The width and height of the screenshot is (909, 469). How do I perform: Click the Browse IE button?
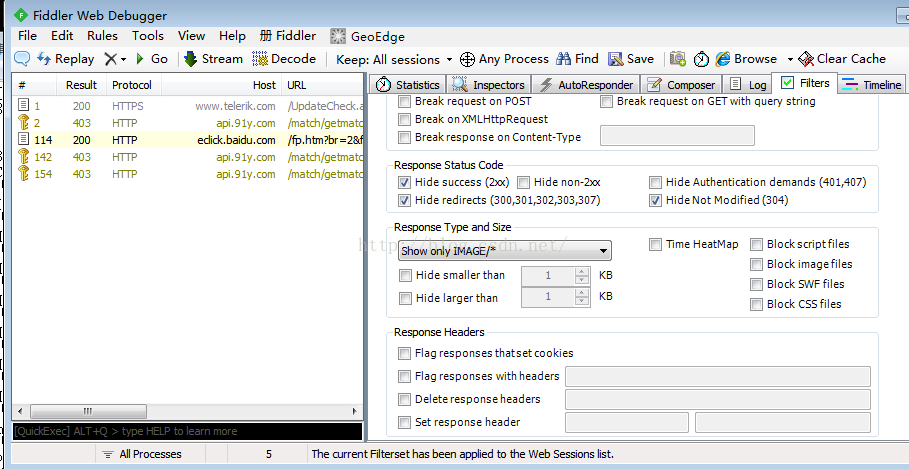point(746,59)
